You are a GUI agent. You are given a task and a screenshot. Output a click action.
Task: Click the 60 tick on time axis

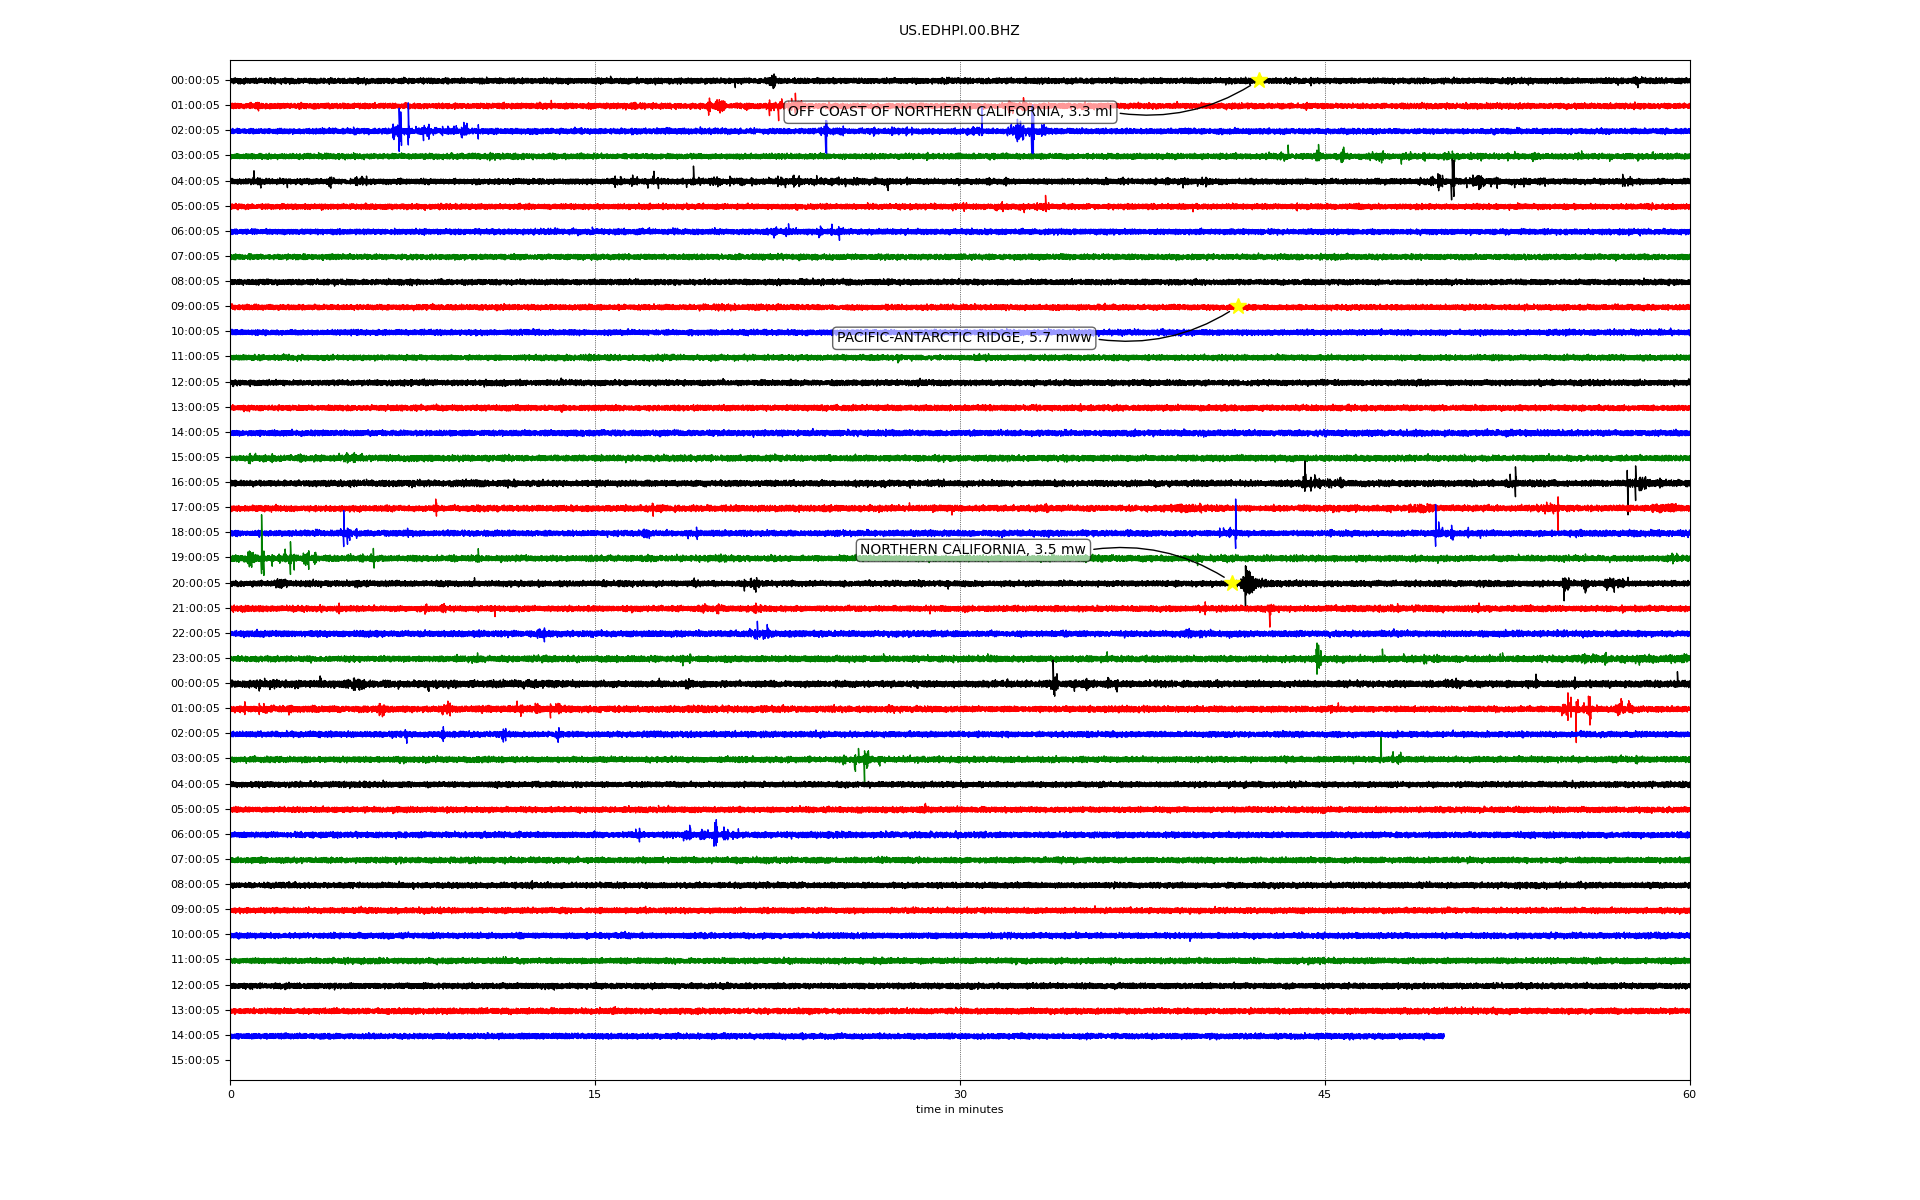(1689, 1094)
